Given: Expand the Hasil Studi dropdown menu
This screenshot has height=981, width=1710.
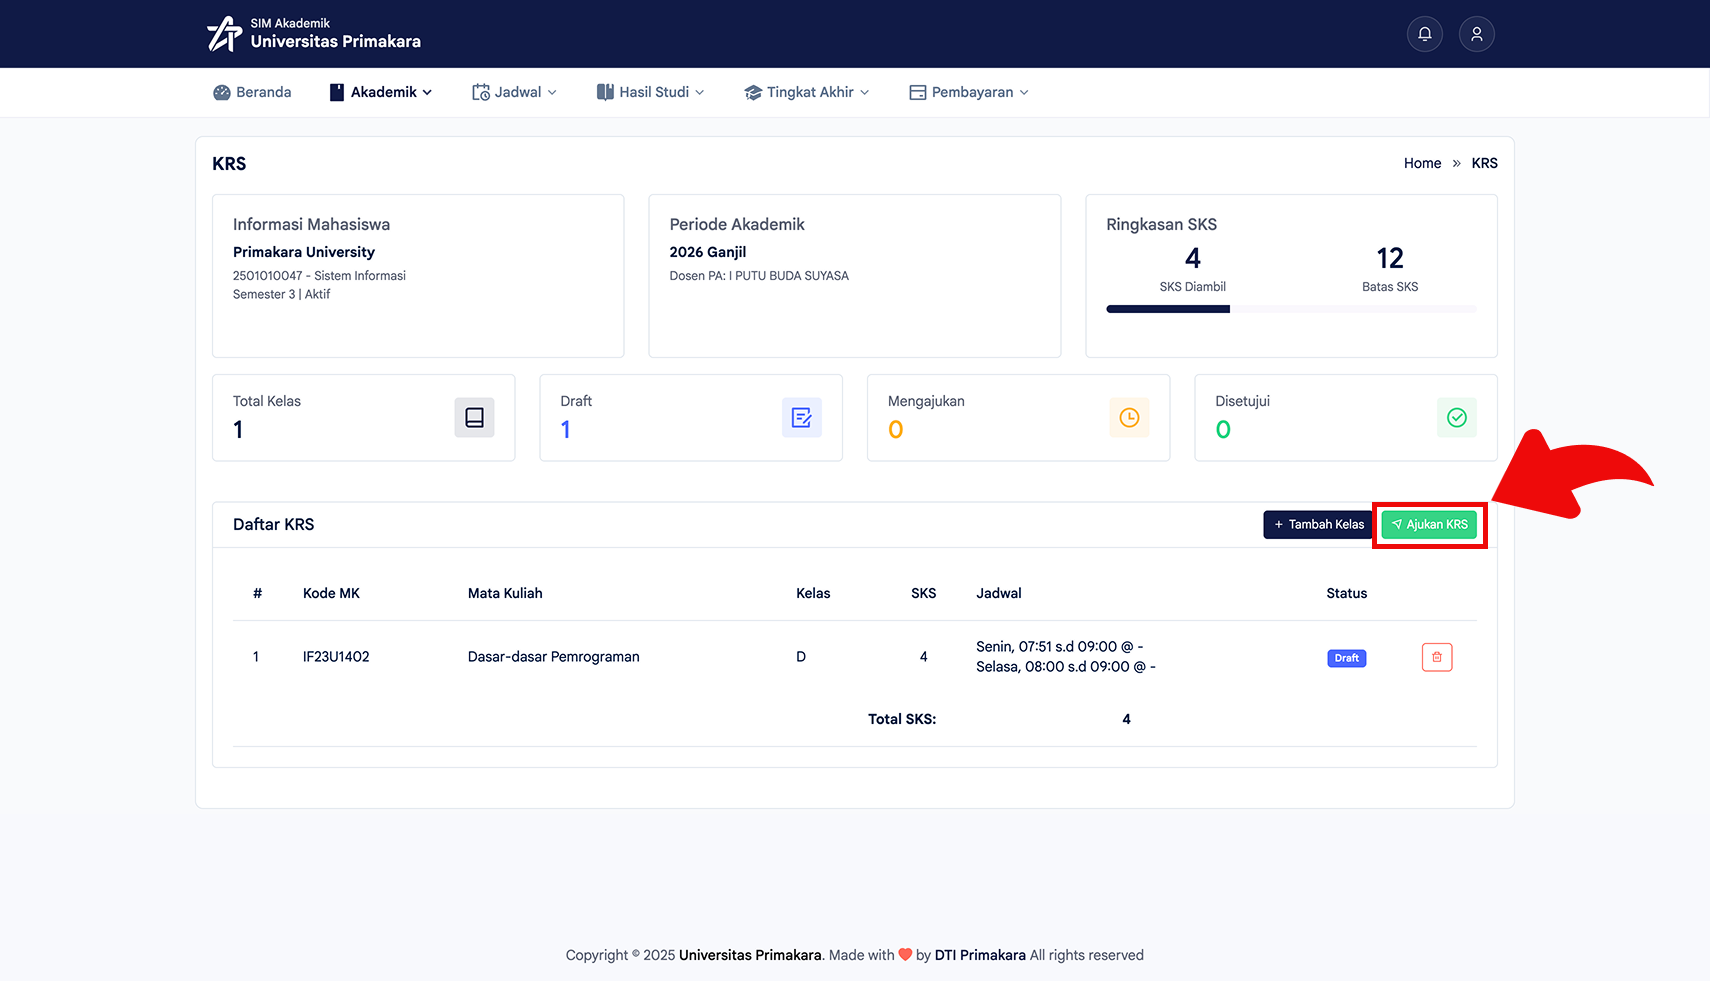Looking at the screenshot, I should point(650,92).
